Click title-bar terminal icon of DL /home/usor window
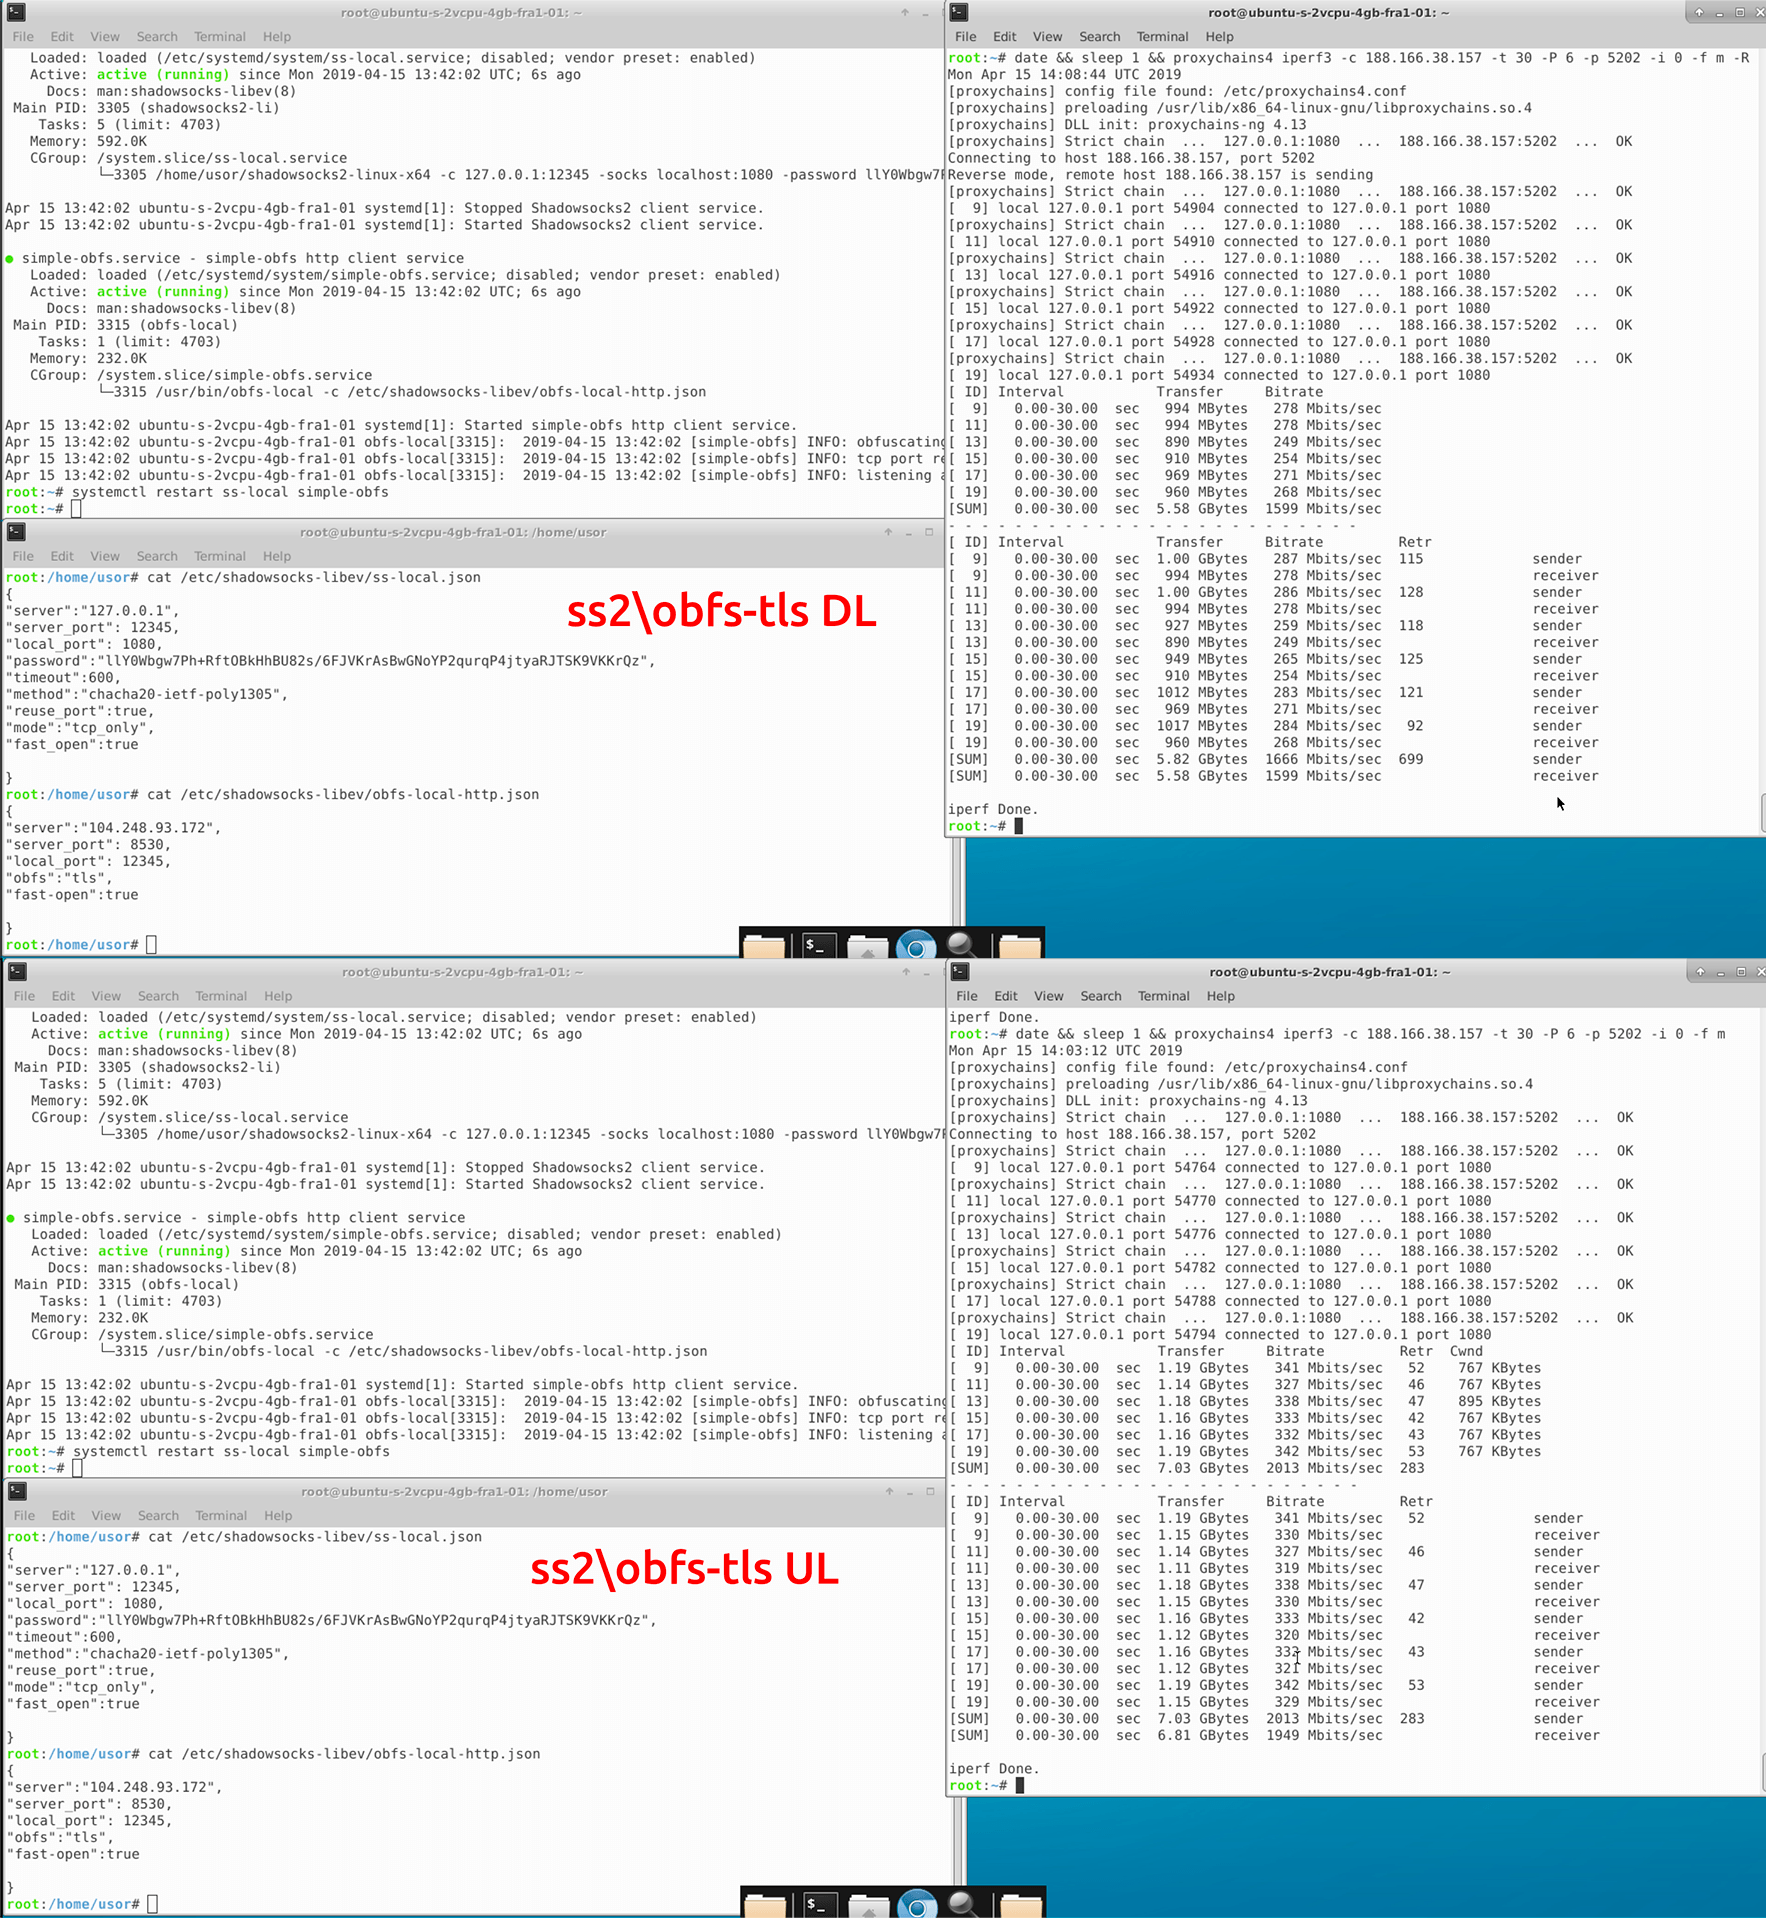The width and height of the screenshot is (1766, 1918). (x=17, y=532)
